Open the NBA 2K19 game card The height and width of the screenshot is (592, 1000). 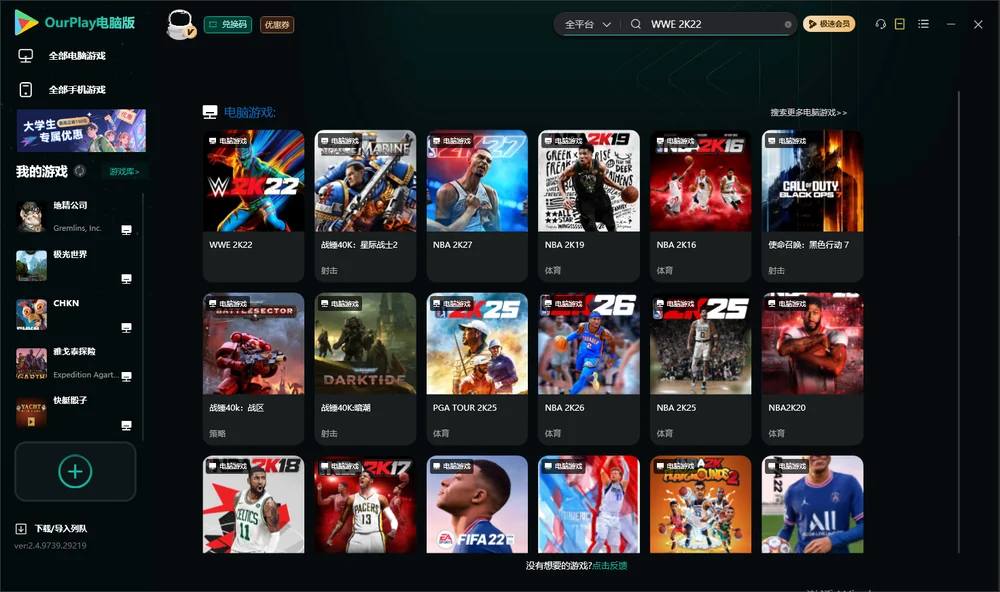click(589, 205)
